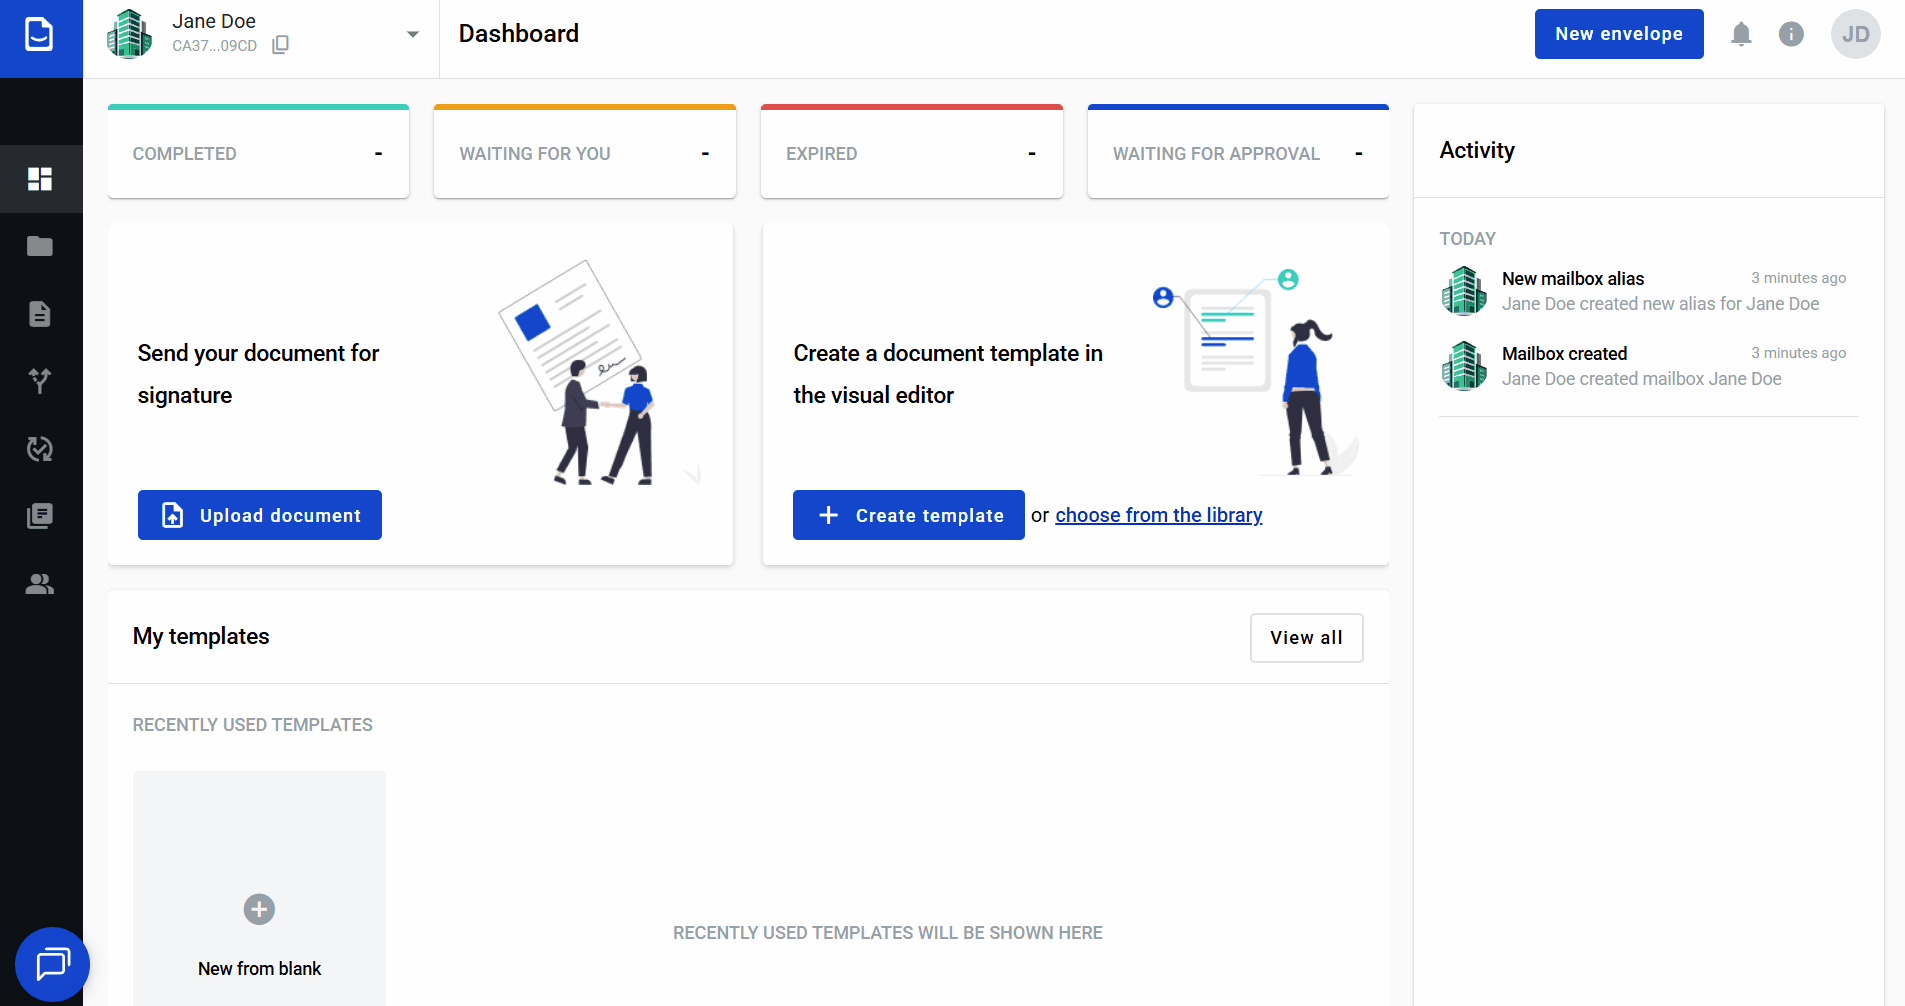This screenshot has width=1905, height=1006.
Task: Select the Waiting For You status card
Action: pyautogui.click(x=585, y=153)
